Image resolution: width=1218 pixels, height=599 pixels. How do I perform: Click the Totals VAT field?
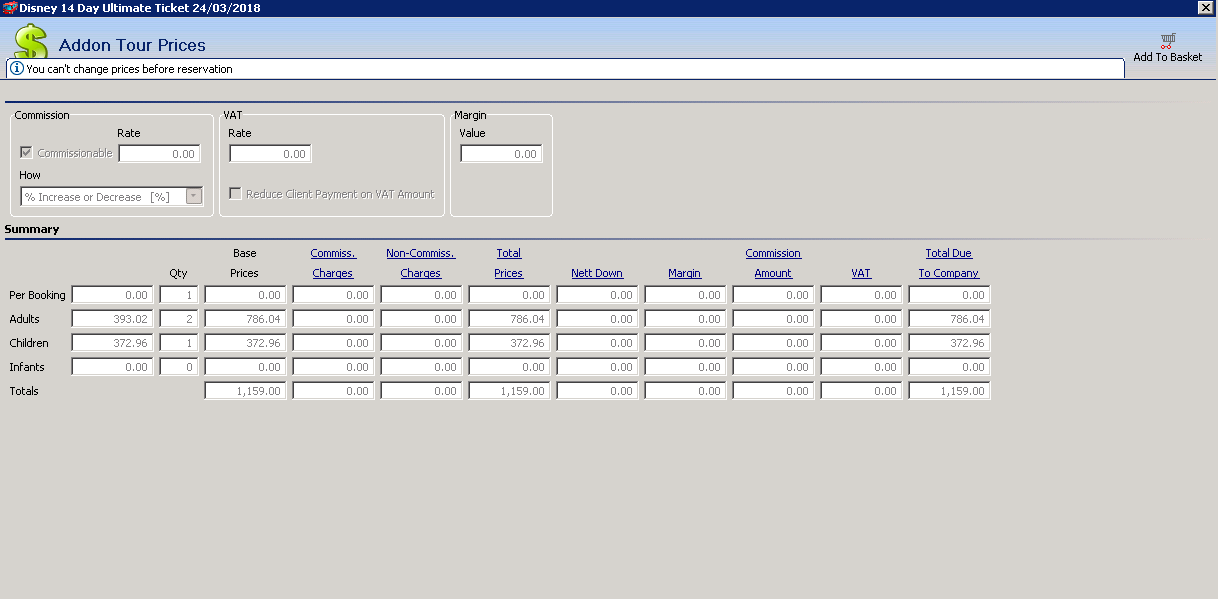(x=861, y=391)
